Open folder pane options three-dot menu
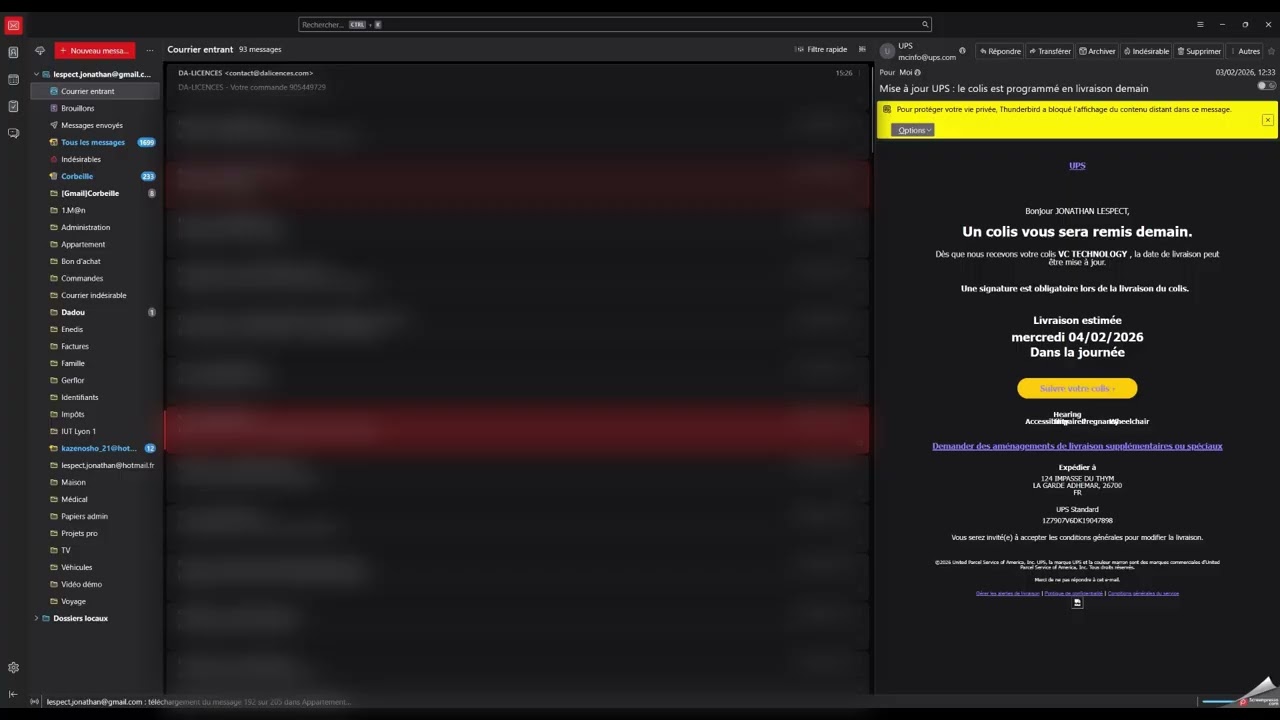 coord(150,50)
